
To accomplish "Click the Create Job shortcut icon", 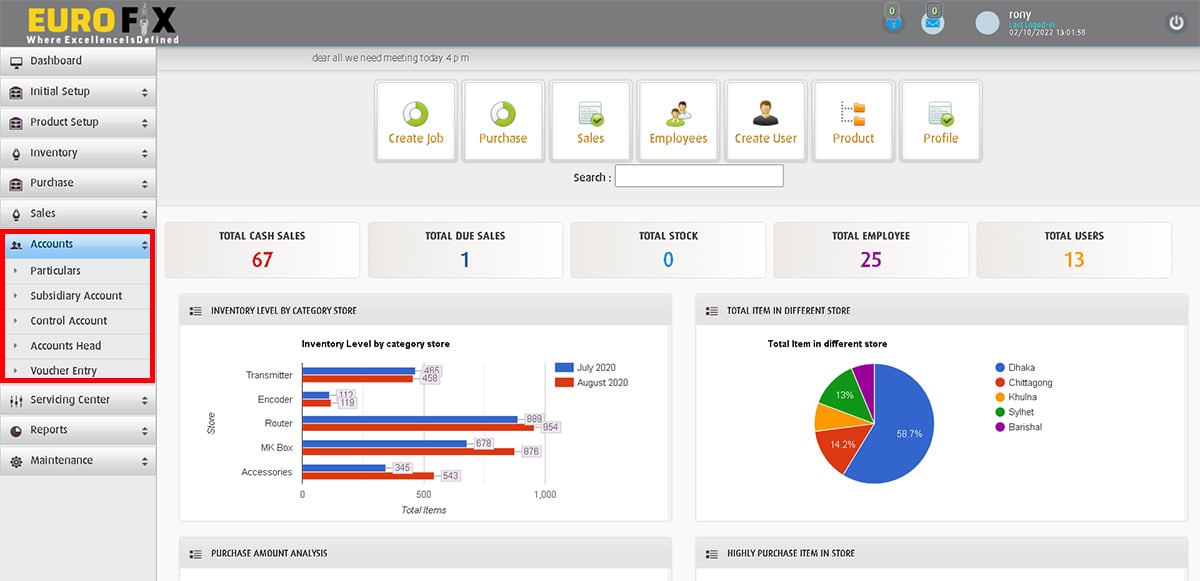I will pyautogui.click(x=415, y=121).
